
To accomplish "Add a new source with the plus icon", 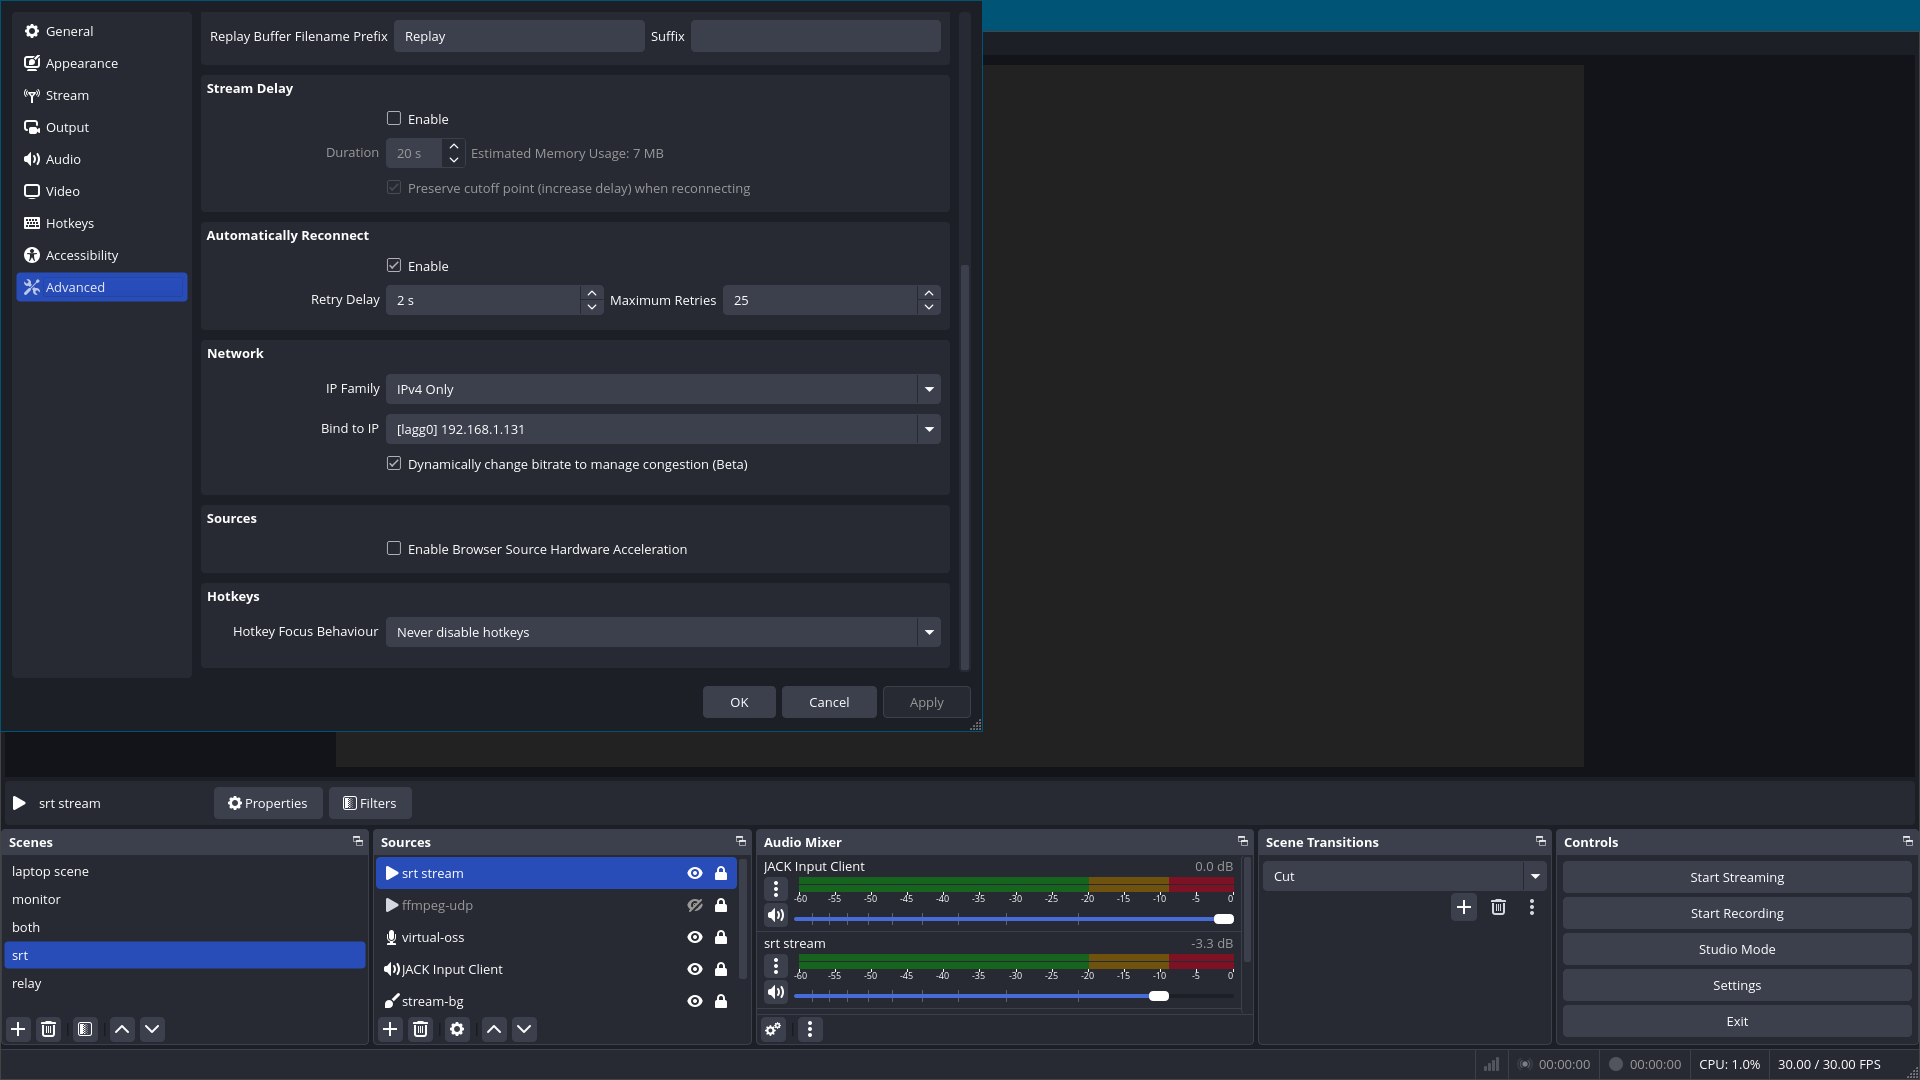I will click(x=390, y=1029).
